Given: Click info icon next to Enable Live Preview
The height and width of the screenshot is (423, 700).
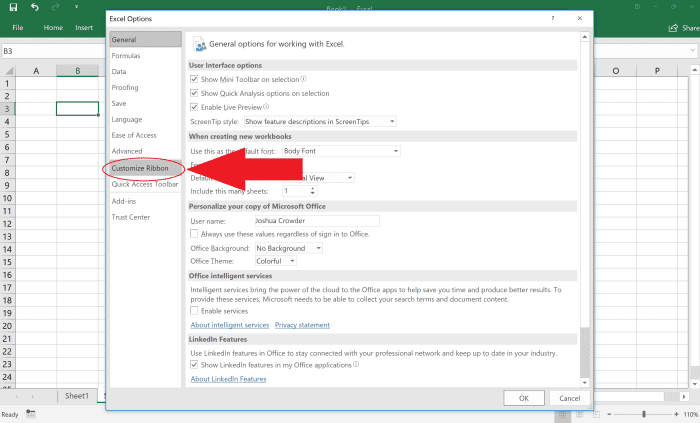Looking at the screenshot, I should [x=266, y=107].
